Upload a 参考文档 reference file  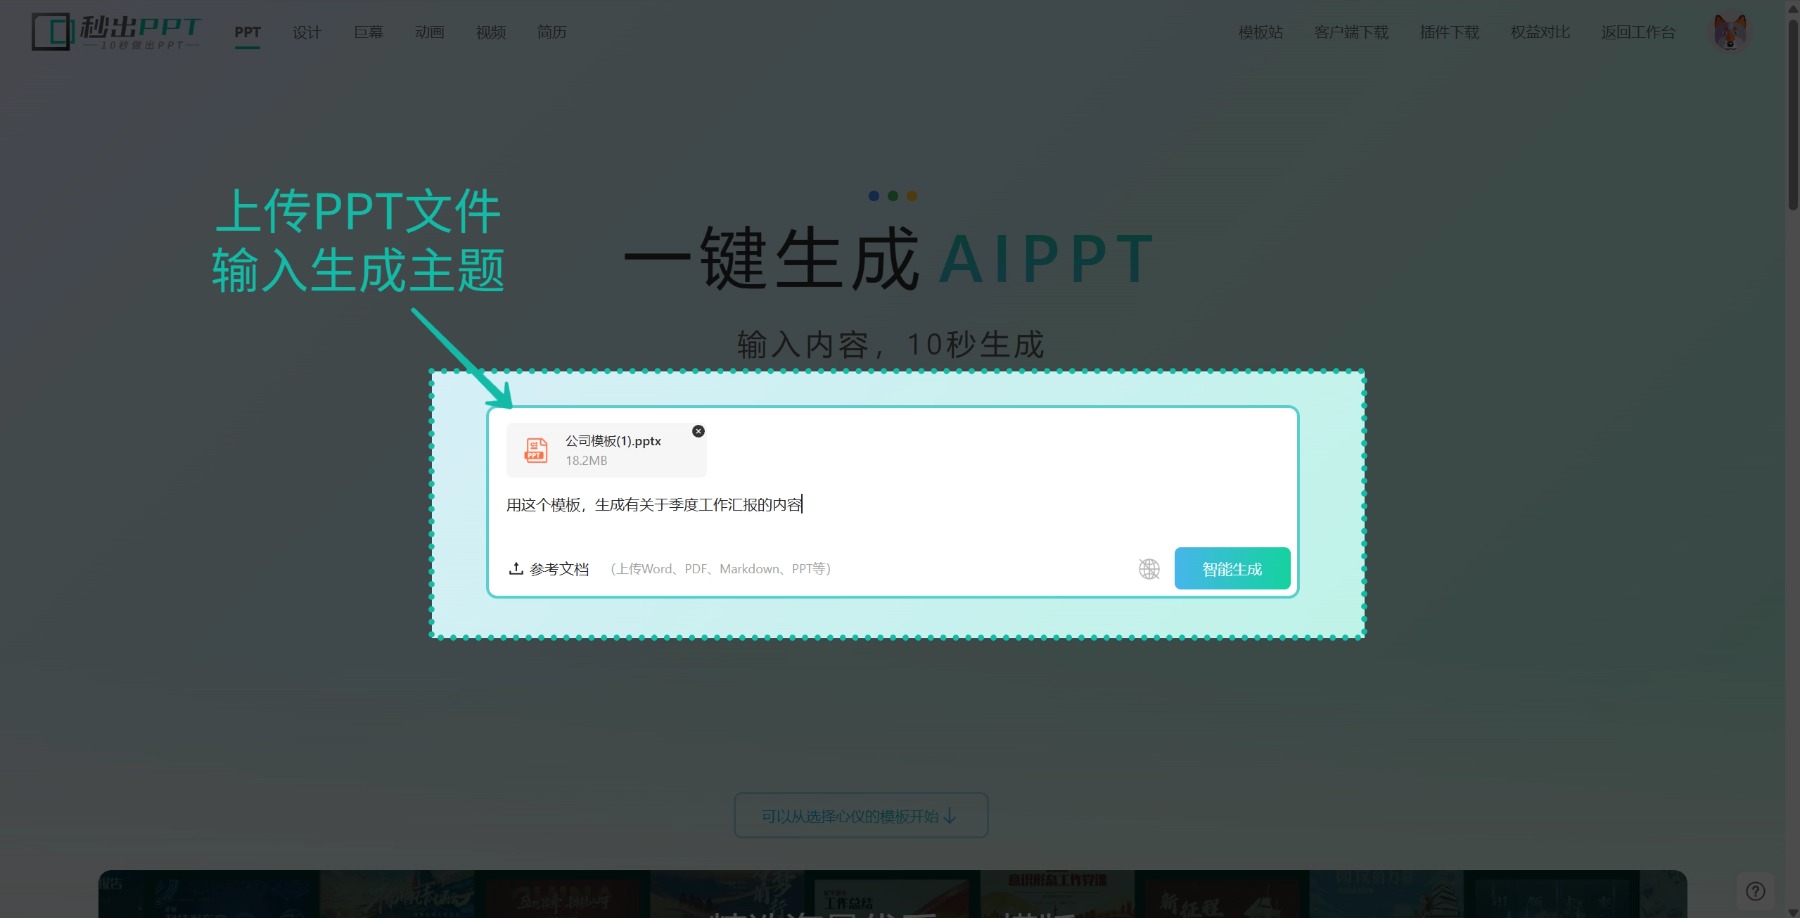click(549, 569)
